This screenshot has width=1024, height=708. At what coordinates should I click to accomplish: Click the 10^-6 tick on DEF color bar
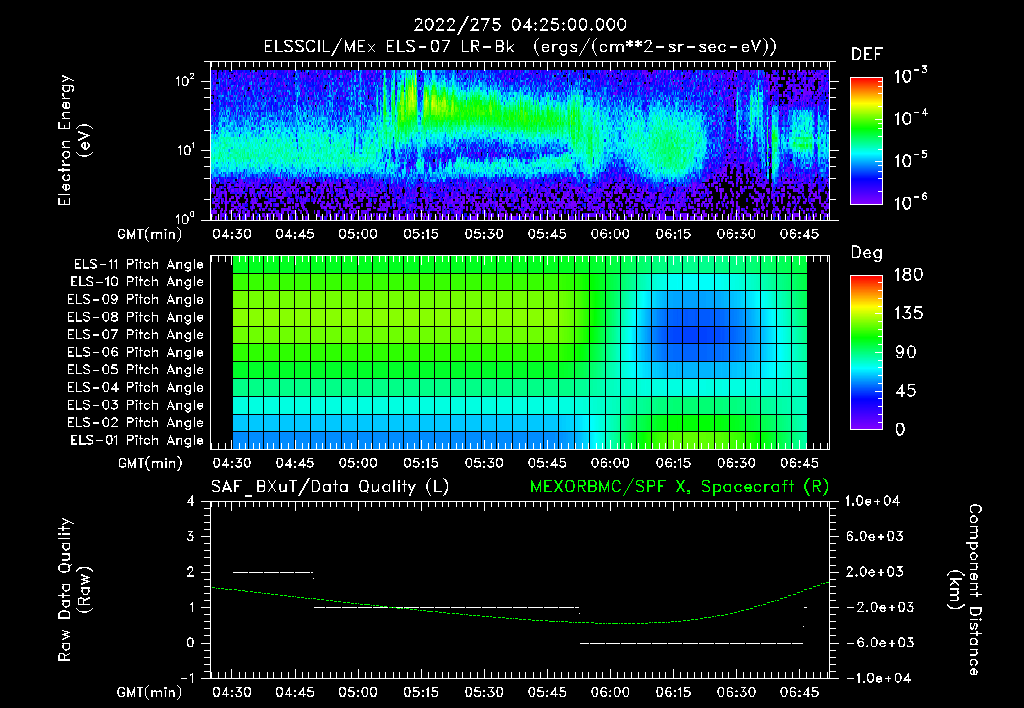(911, 202)
